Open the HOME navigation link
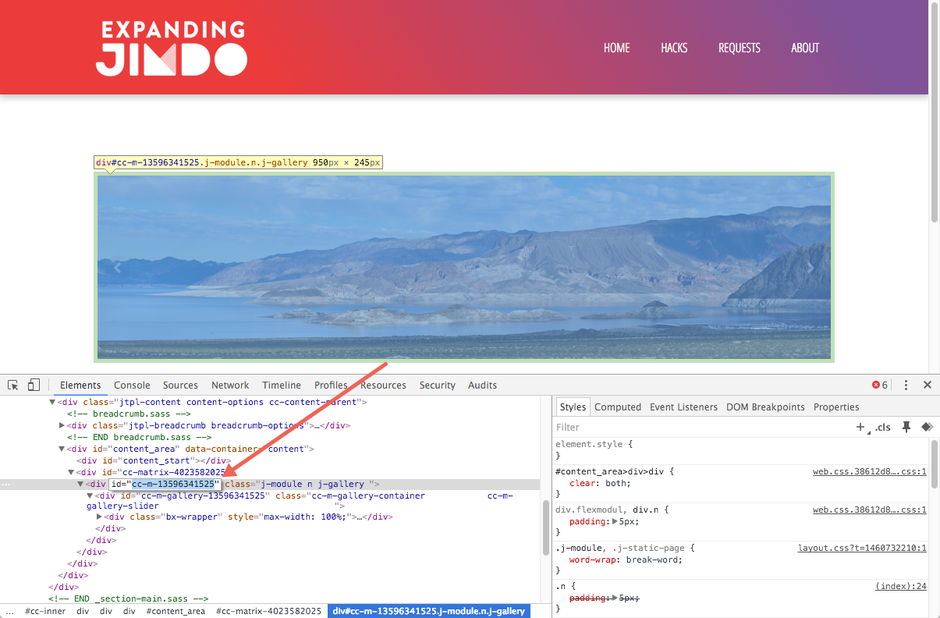 point(616,47)
